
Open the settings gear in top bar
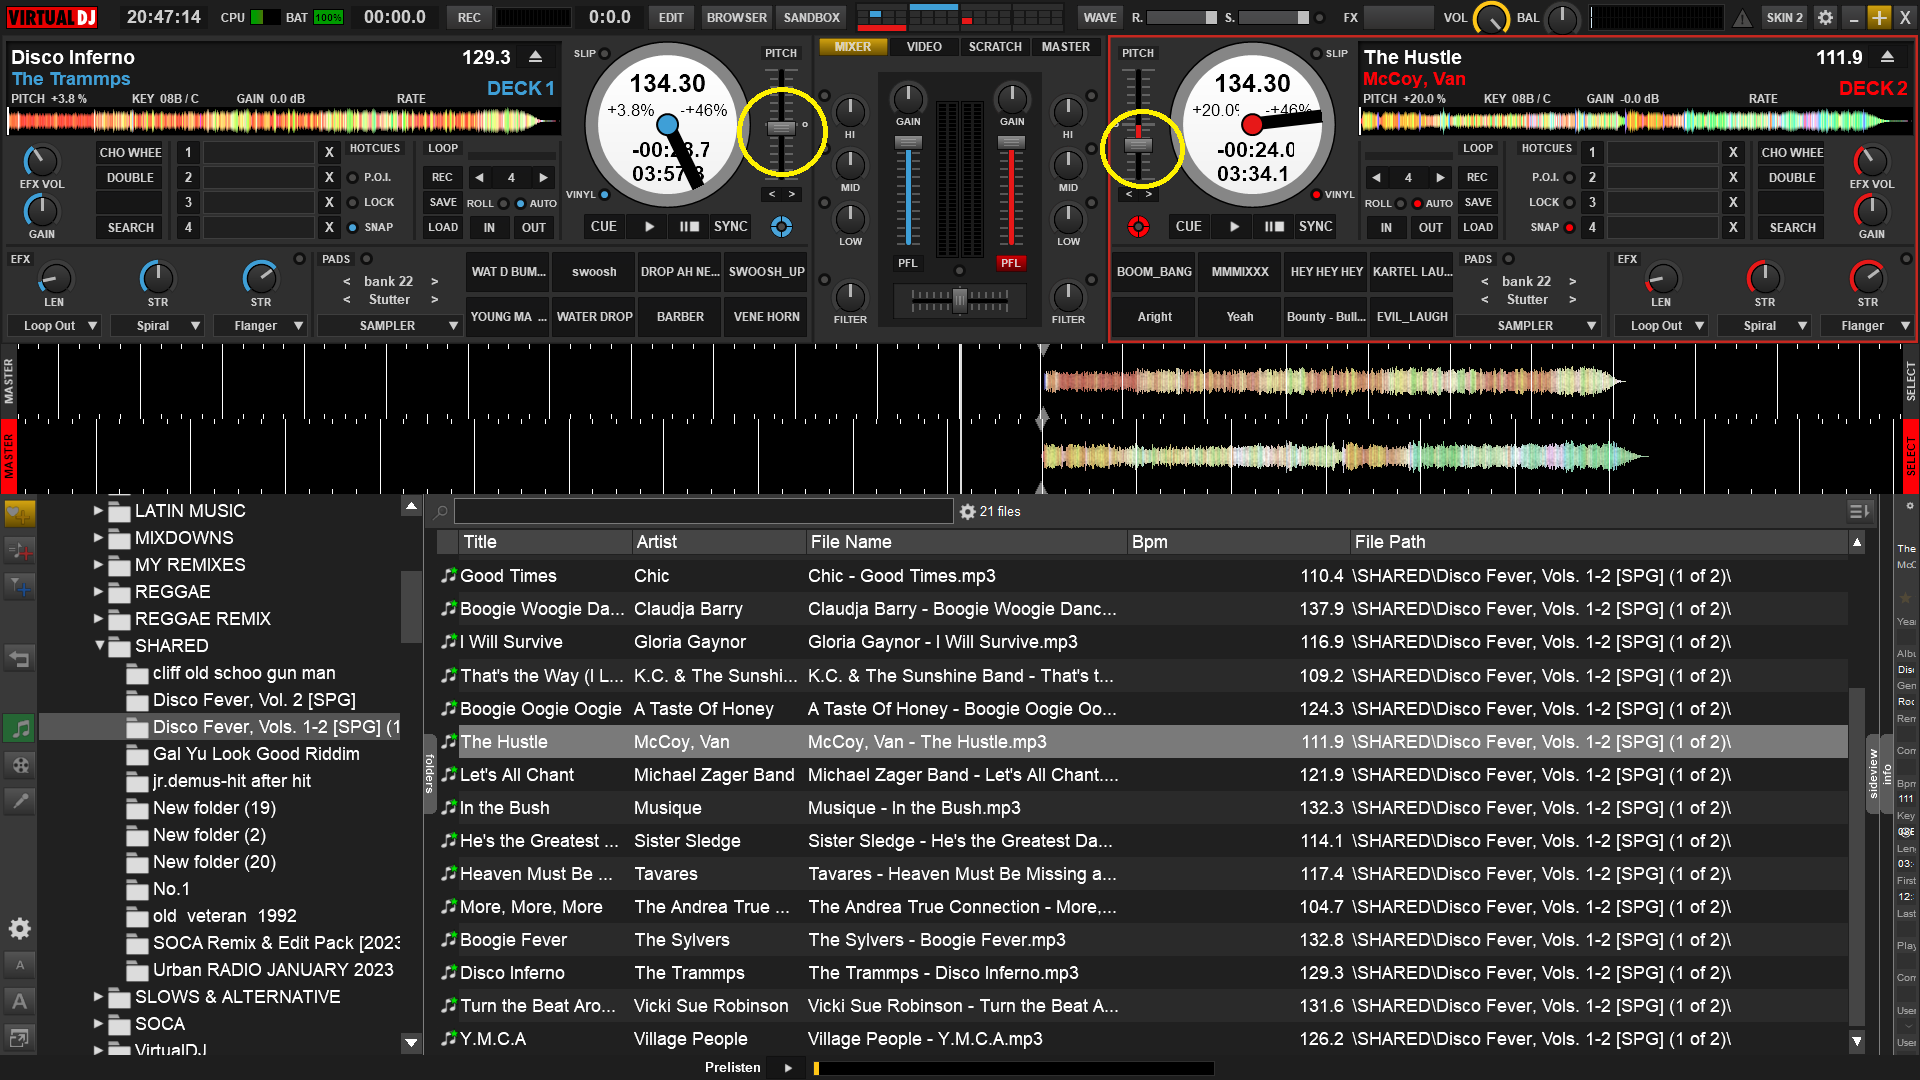(x=1825, y=17)
